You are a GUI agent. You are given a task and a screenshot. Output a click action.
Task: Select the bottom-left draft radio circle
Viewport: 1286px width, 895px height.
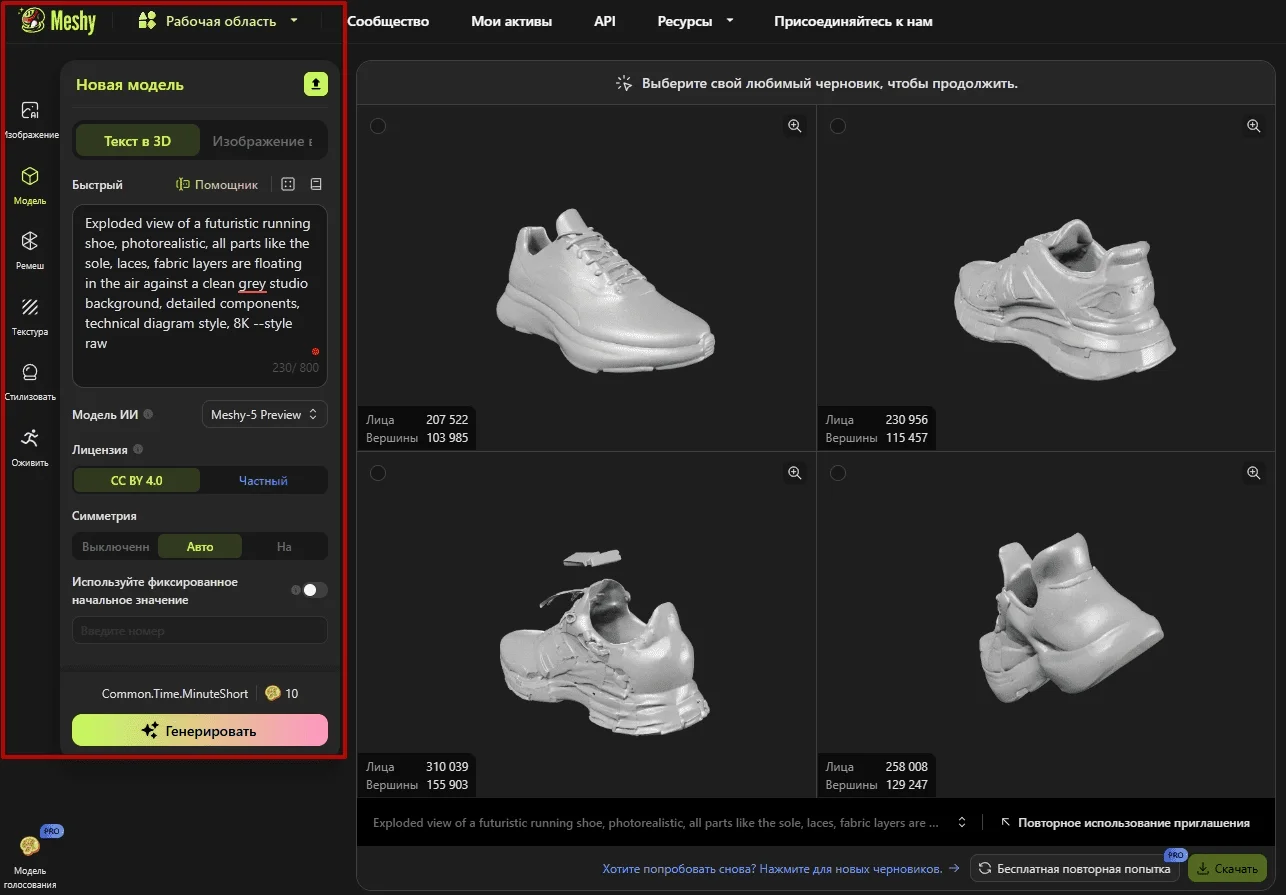(378, 473)
